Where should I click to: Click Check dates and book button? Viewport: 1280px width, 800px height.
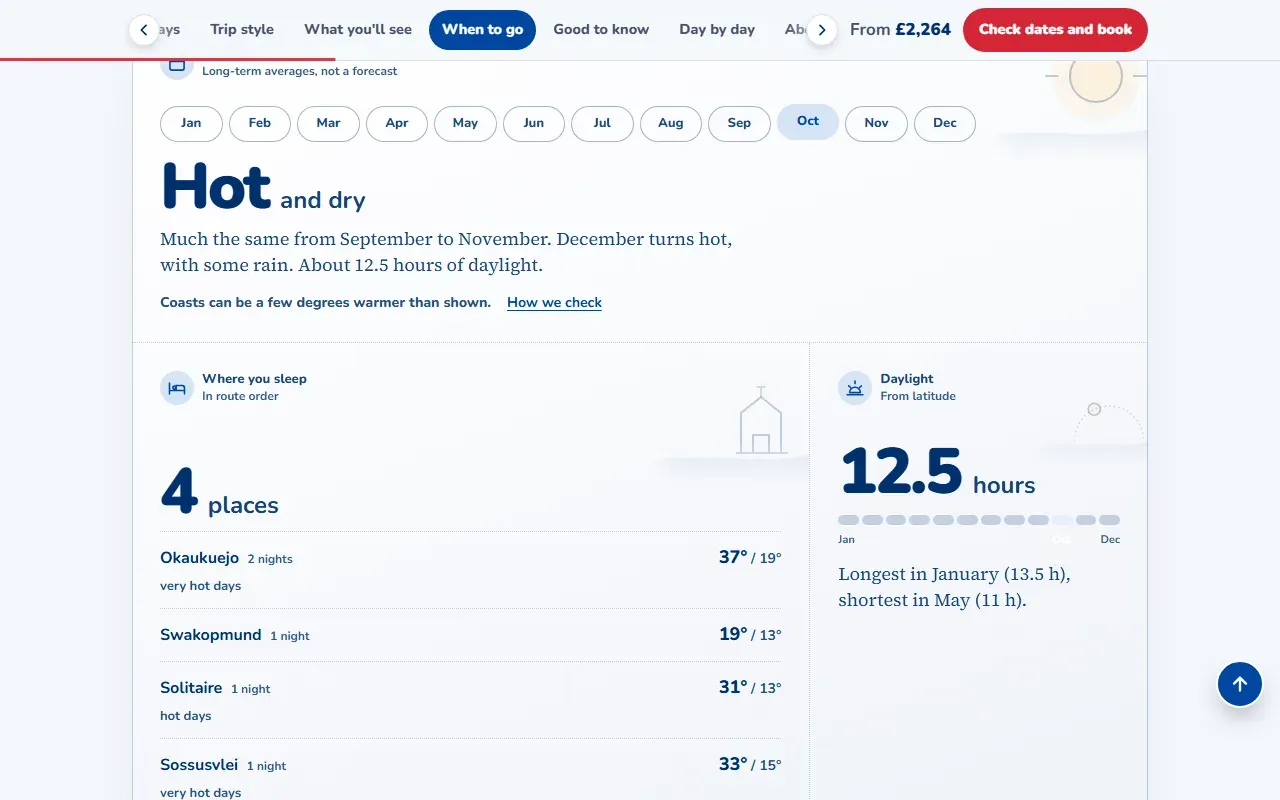coord(1055,30)
